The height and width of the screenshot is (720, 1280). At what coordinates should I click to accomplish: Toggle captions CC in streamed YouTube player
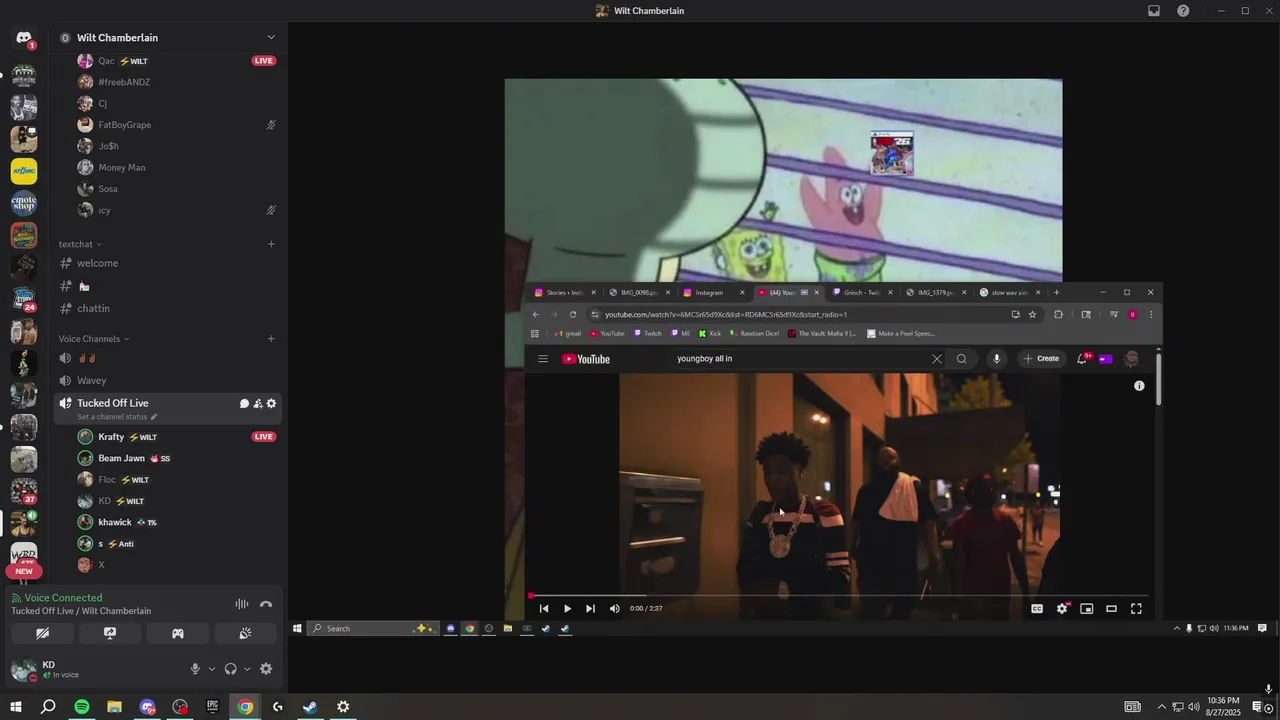tap(1037, 608)
